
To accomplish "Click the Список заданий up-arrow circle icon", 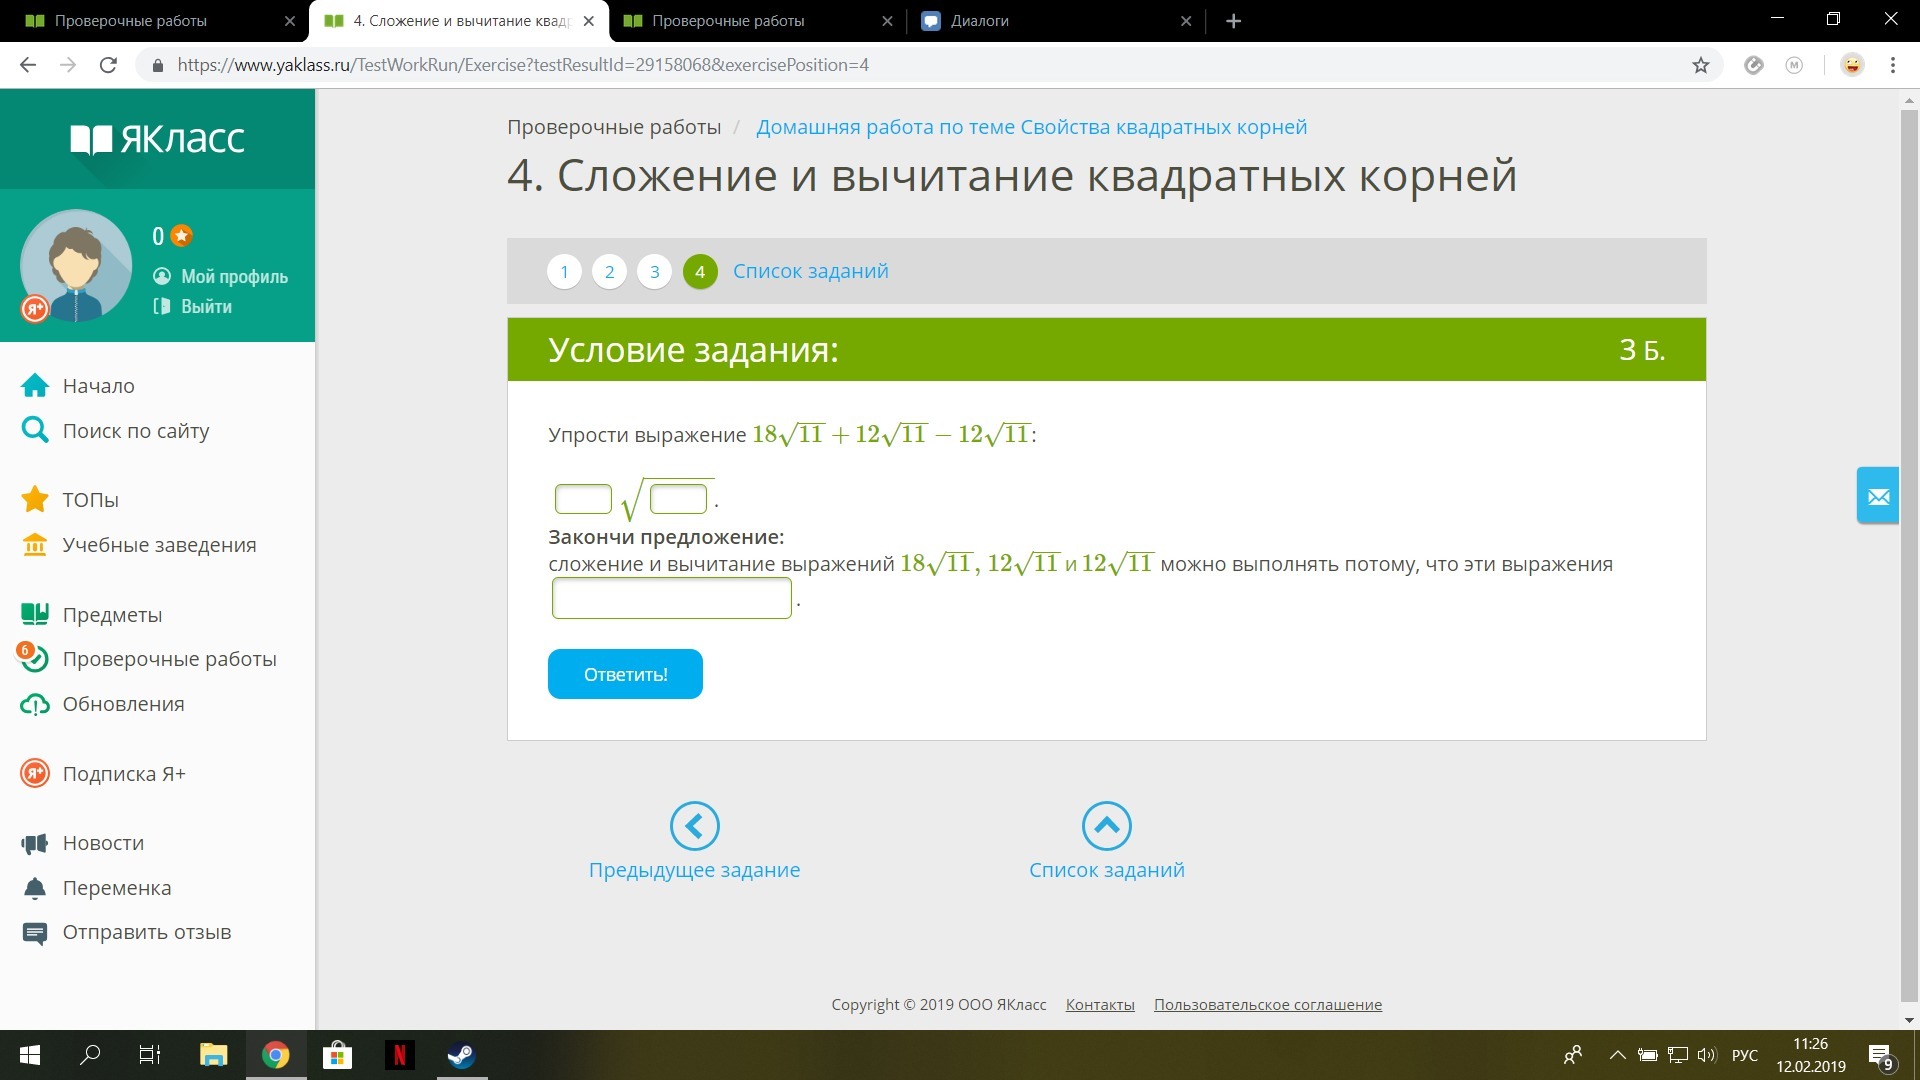I will pos(1106,826).
